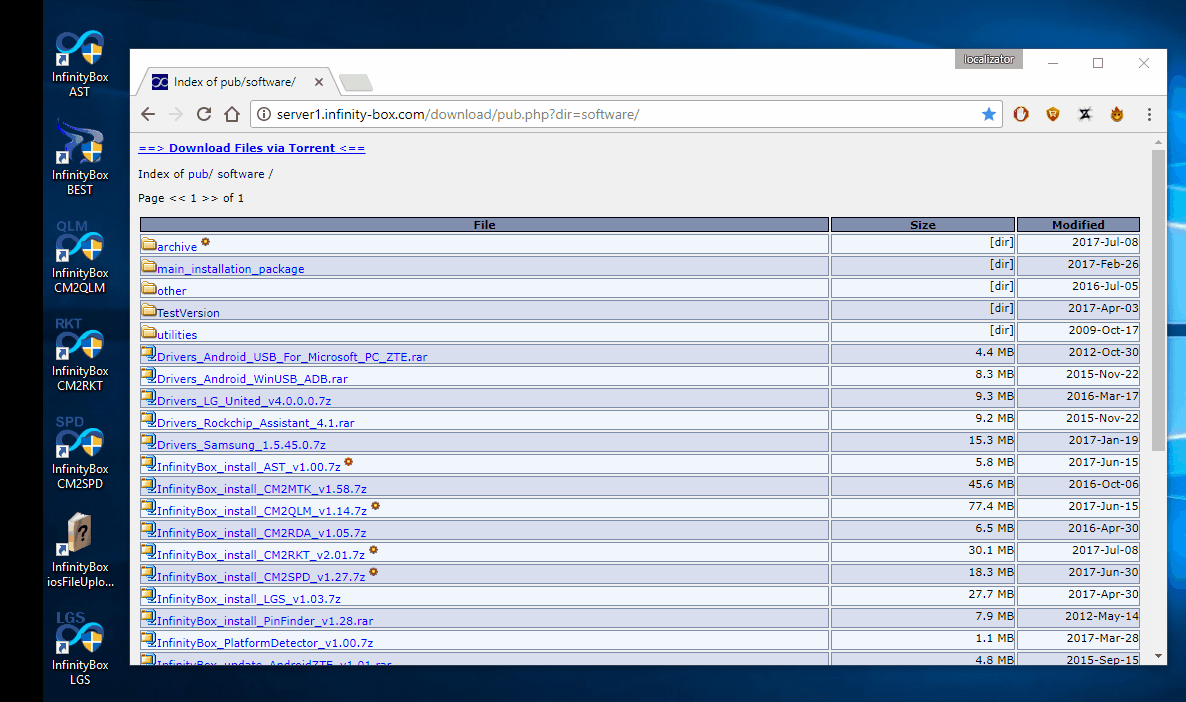Viewport: 1186px width, 702px height.
Task: Open the other directory link
Action: tap(172, 290)
